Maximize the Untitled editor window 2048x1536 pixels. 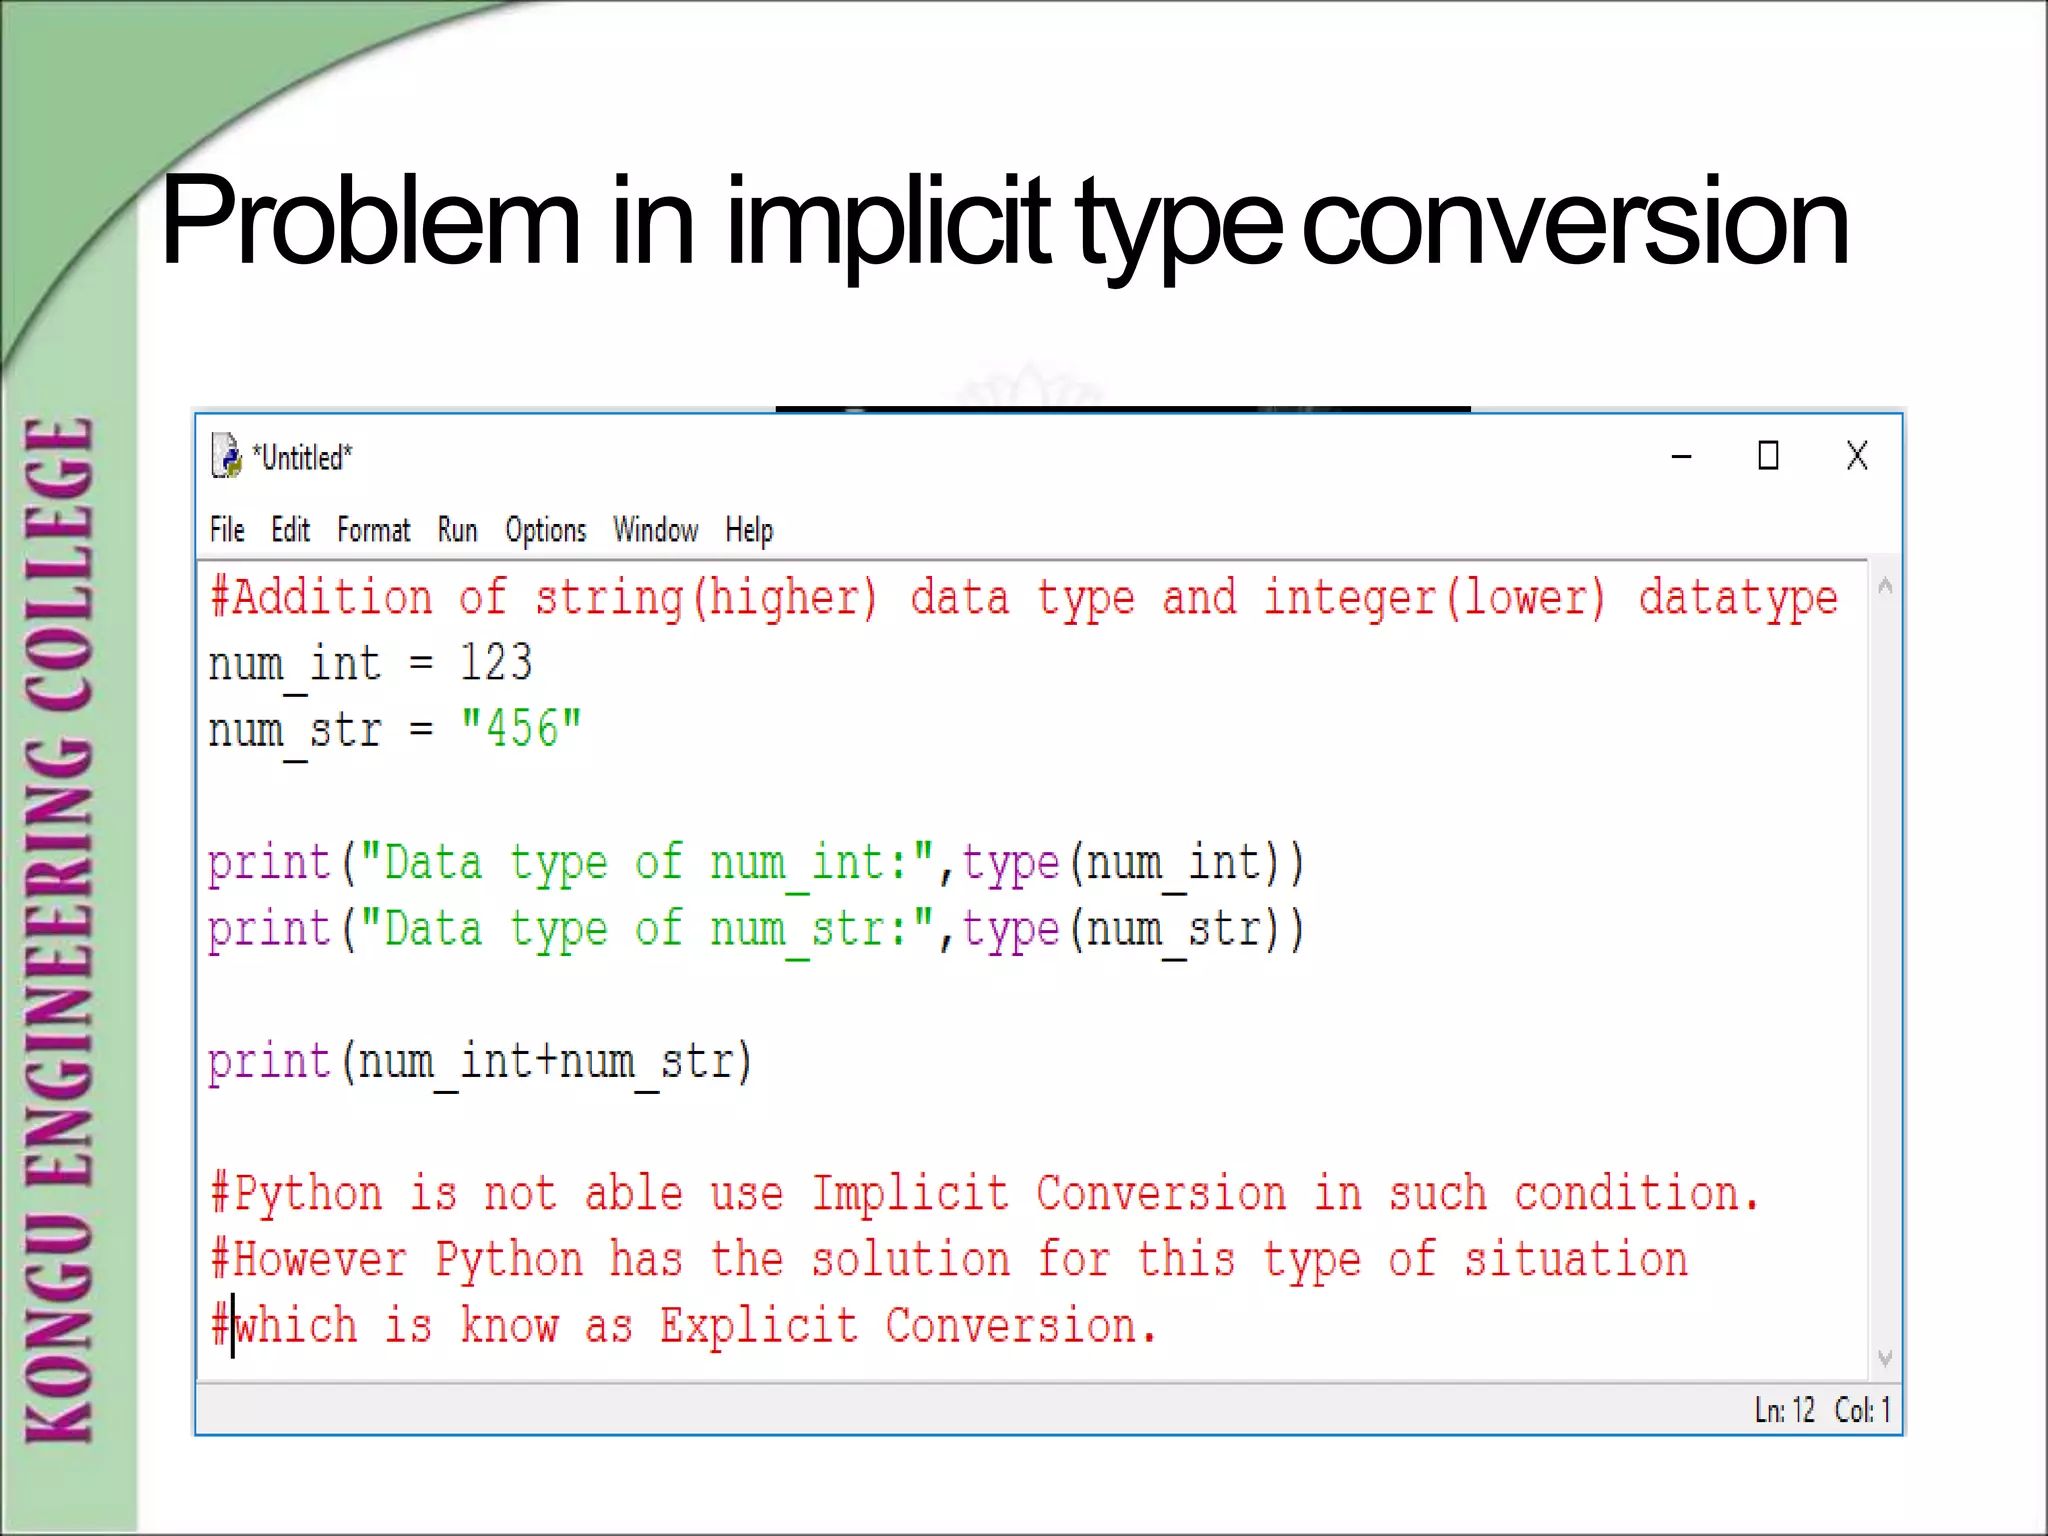1768,456
